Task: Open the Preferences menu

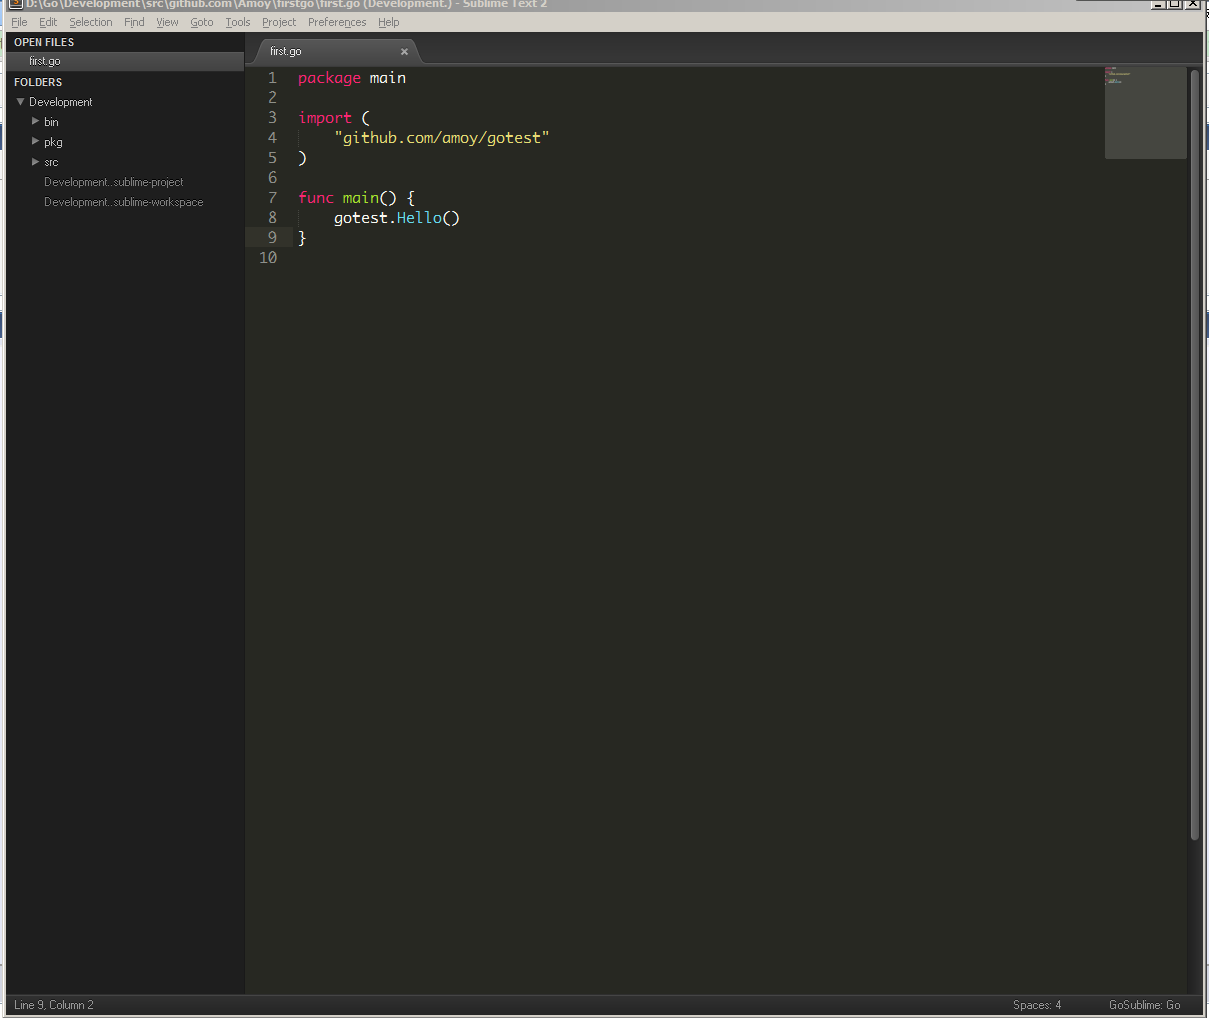Action: click(337, 22)
